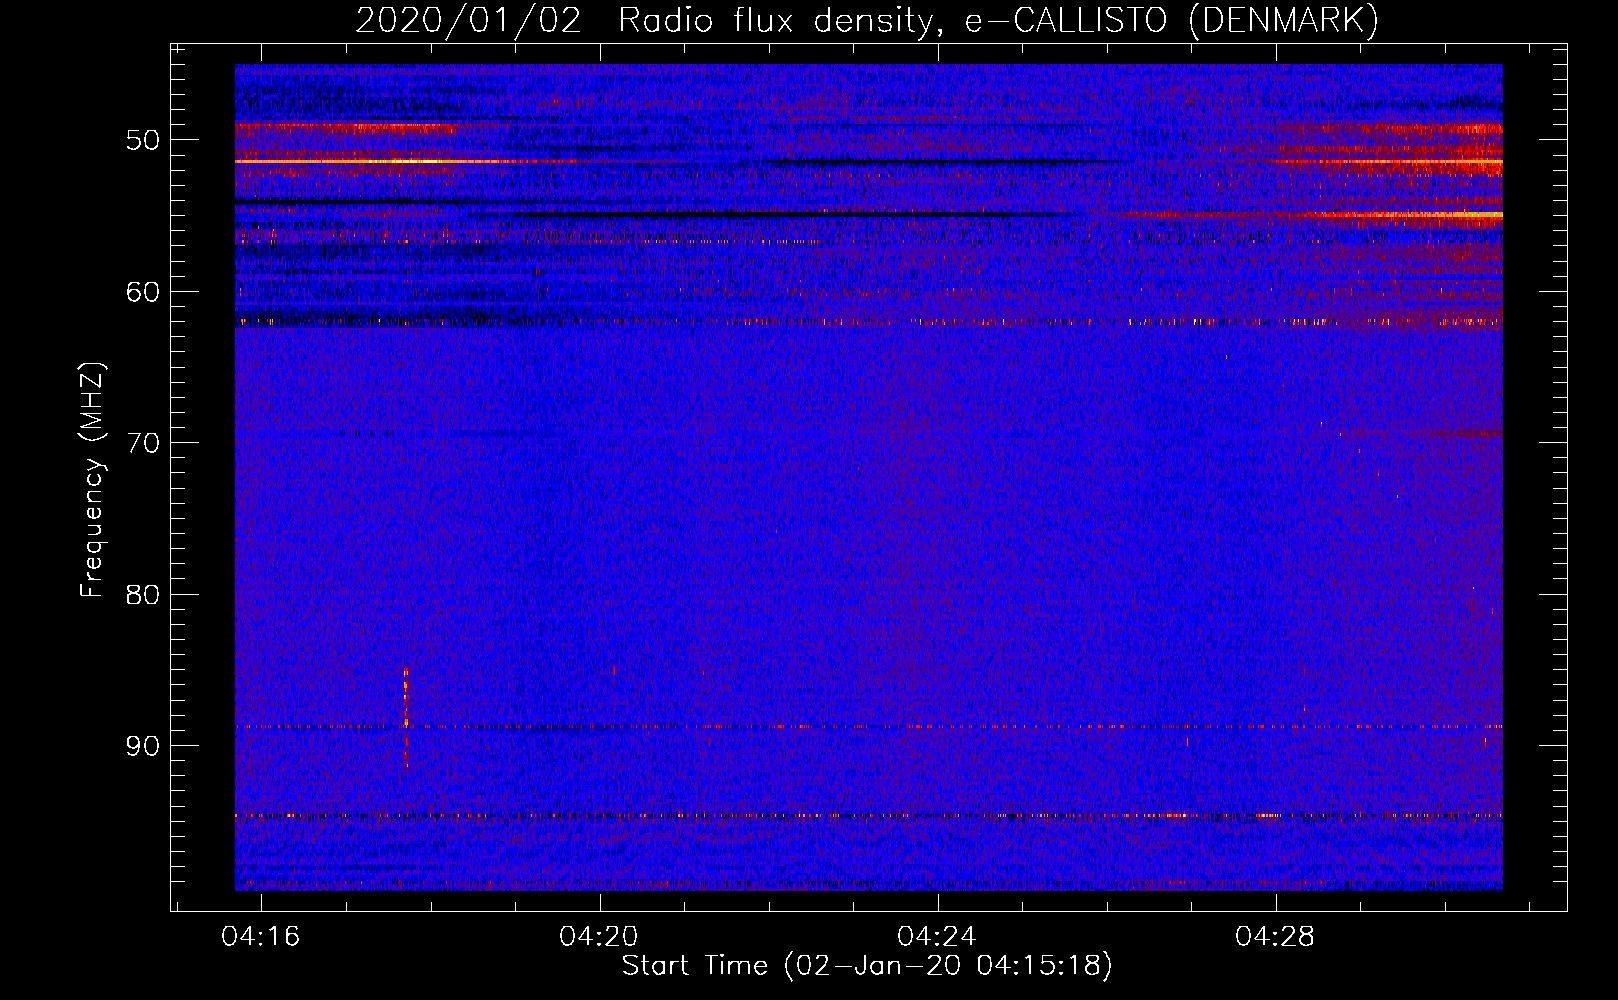Click the 80 frequency tick label
Screen dimensions: 1618x1000
(x=143, y=595)
